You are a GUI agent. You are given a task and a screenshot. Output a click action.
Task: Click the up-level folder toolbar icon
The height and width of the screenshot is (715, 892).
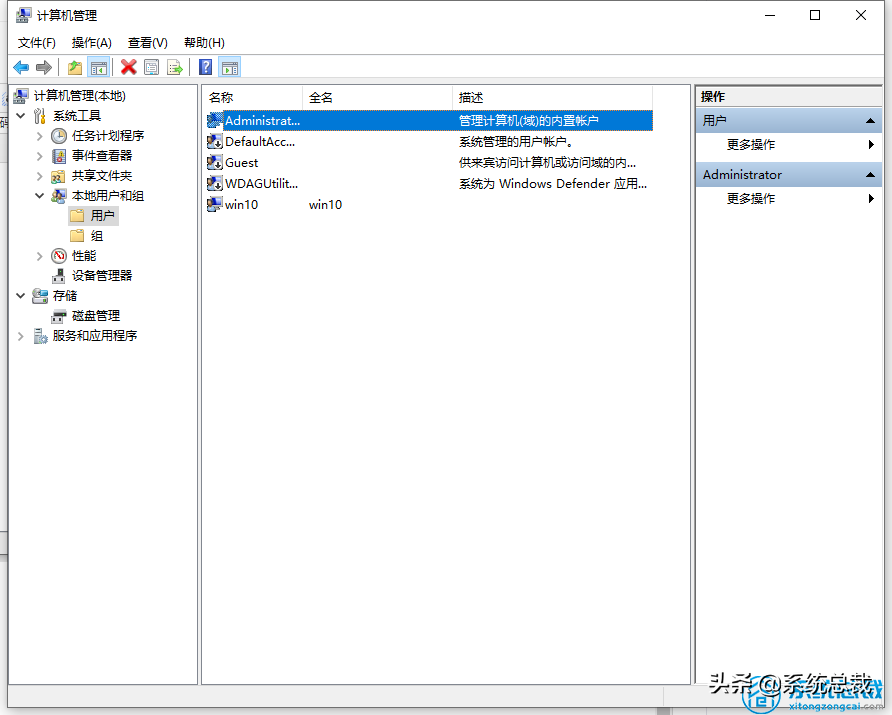coord(74,66)
